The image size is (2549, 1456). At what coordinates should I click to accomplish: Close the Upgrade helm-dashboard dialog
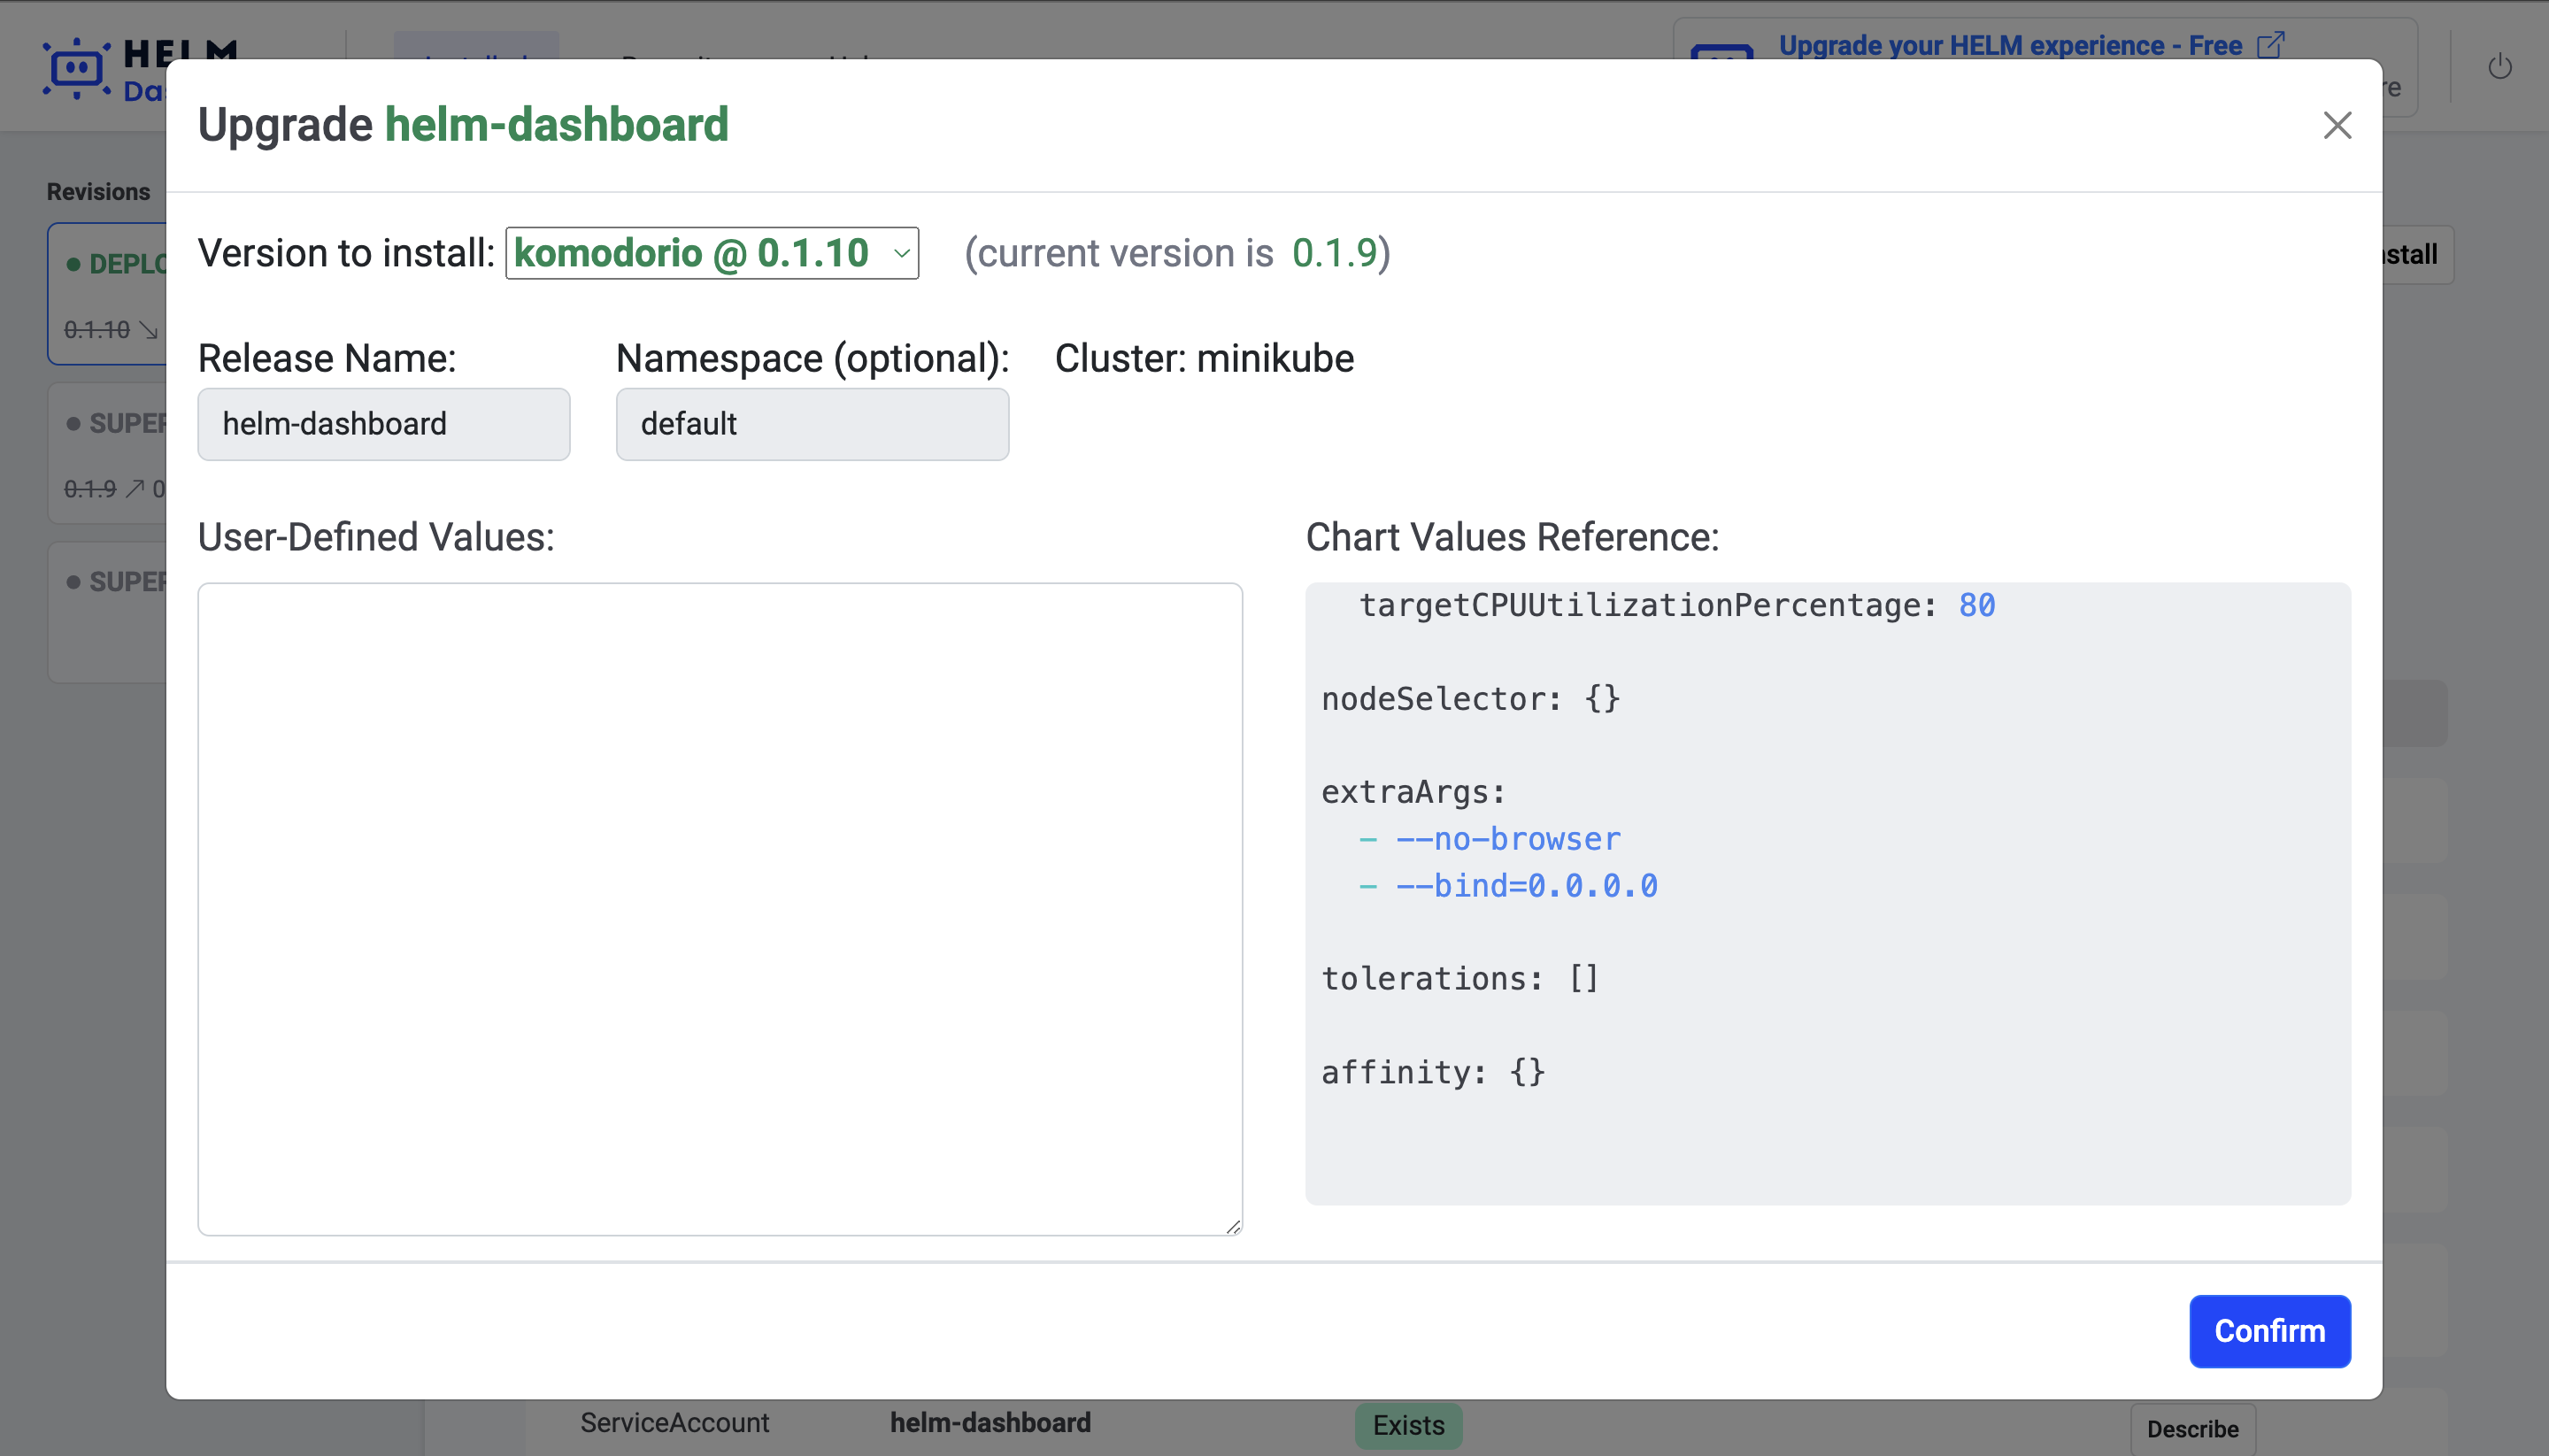2336,125
